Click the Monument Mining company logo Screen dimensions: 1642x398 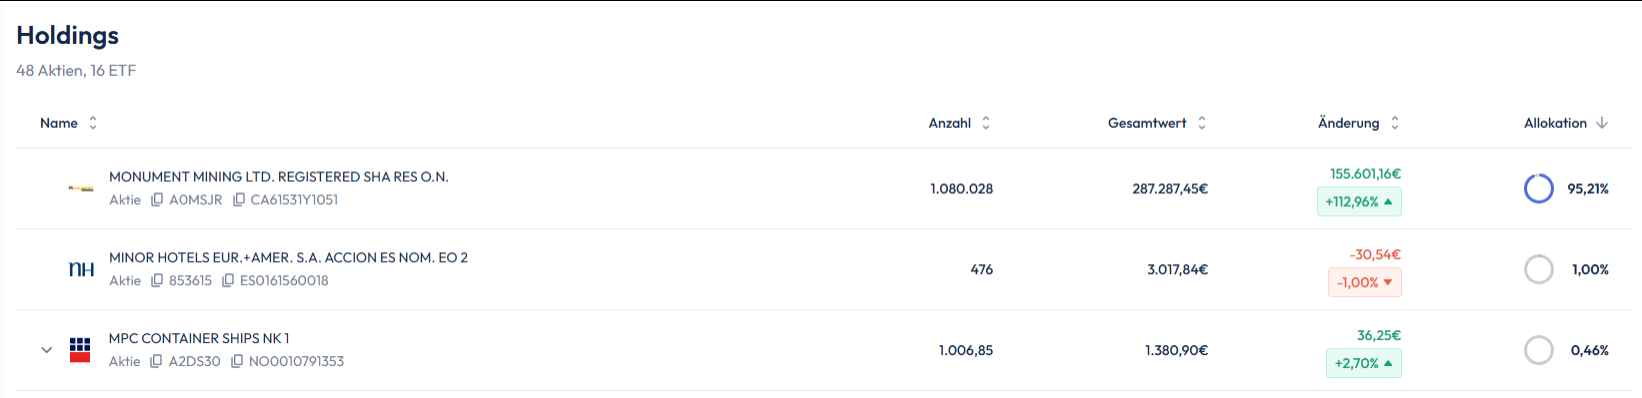point(81,188)
